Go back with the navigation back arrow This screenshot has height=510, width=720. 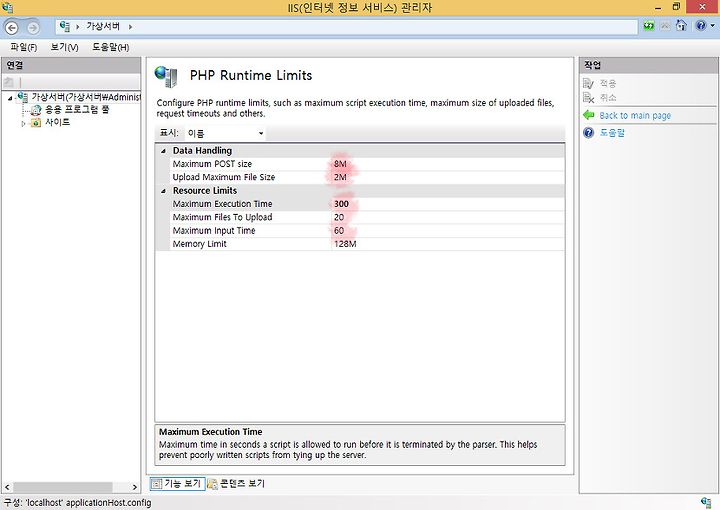click(x=12, y=28)
